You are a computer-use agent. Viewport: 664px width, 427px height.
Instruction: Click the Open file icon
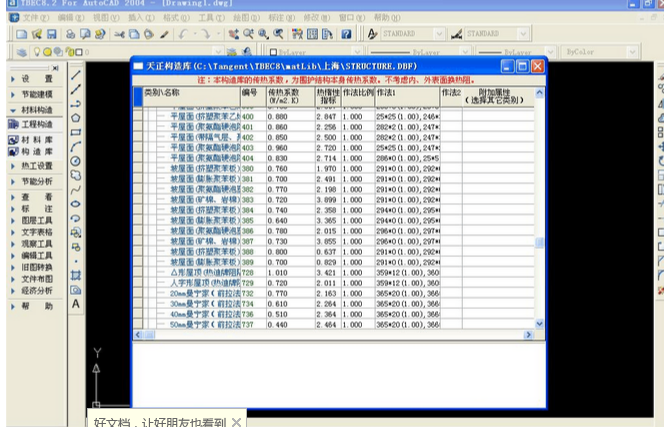click(37, 34)
